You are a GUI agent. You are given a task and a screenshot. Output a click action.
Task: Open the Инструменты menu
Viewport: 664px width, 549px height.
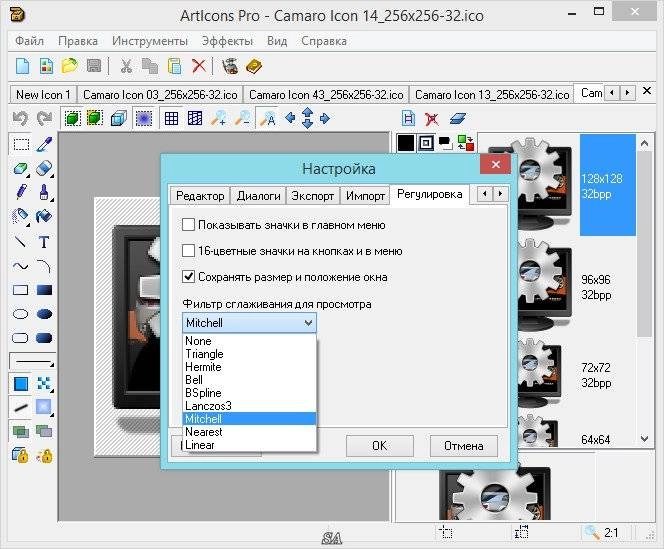[149, 41]
